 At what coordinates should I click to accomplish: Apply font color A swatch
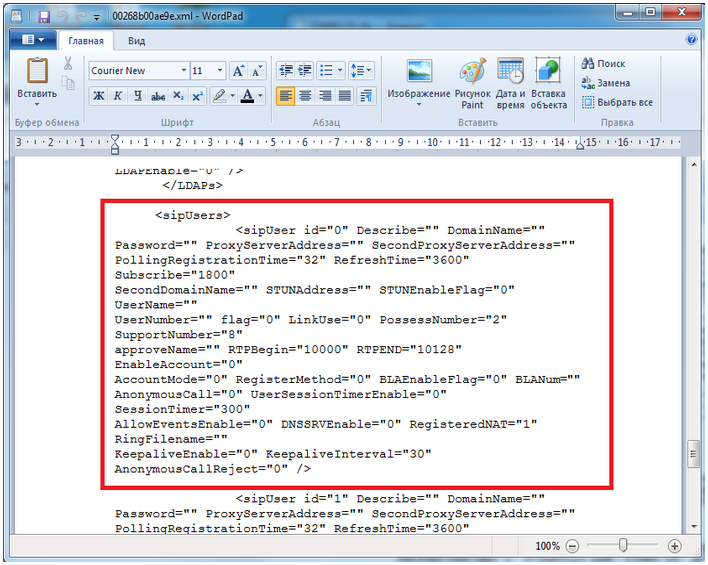point(247,96)
